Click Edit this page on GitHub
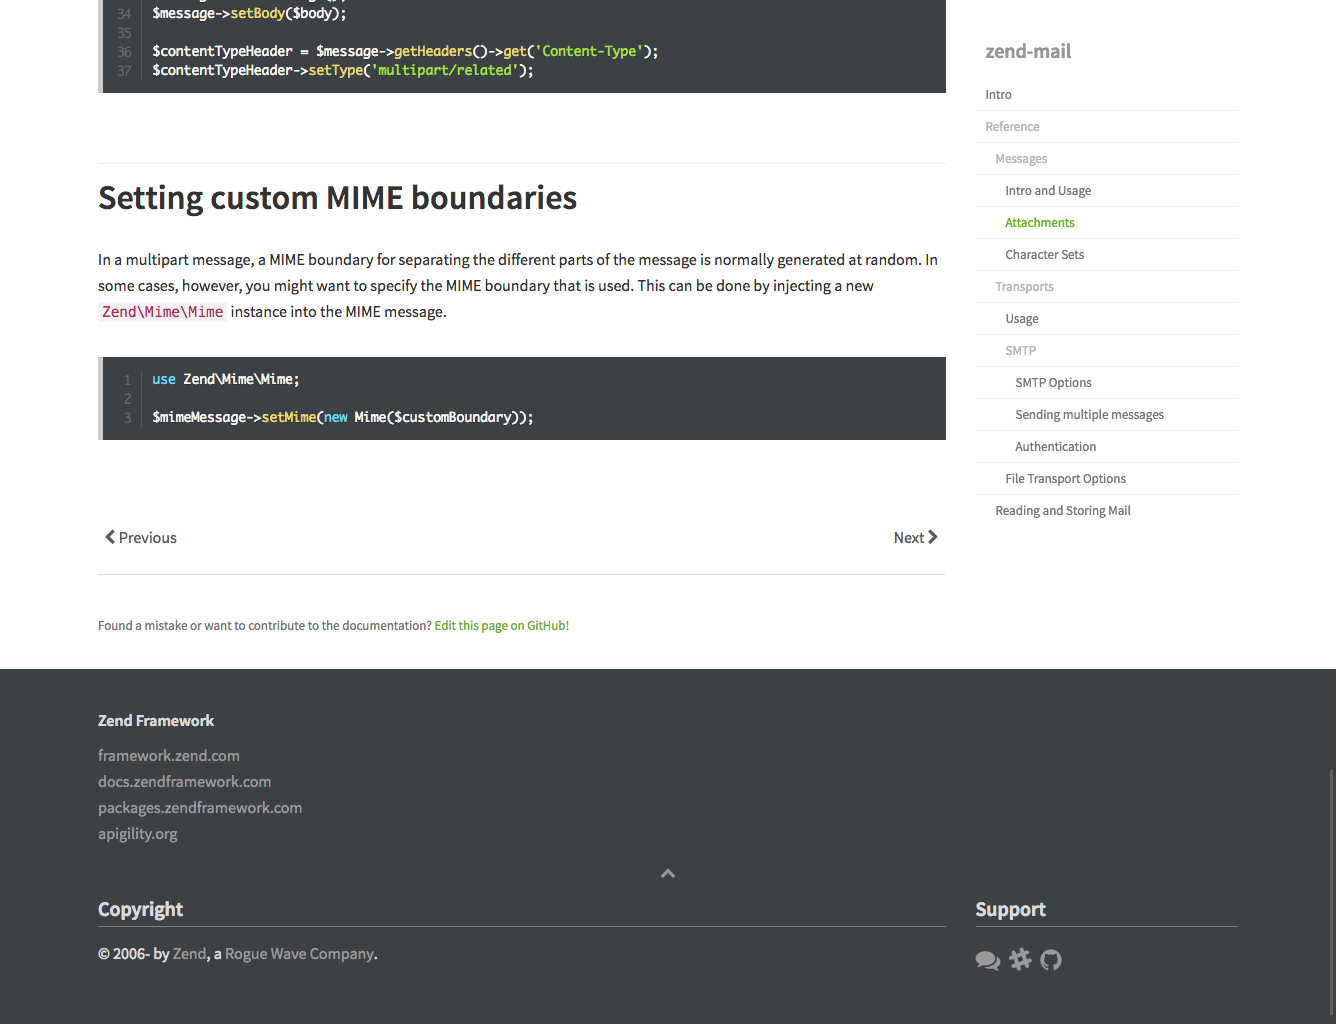 (x=500, y=626)
